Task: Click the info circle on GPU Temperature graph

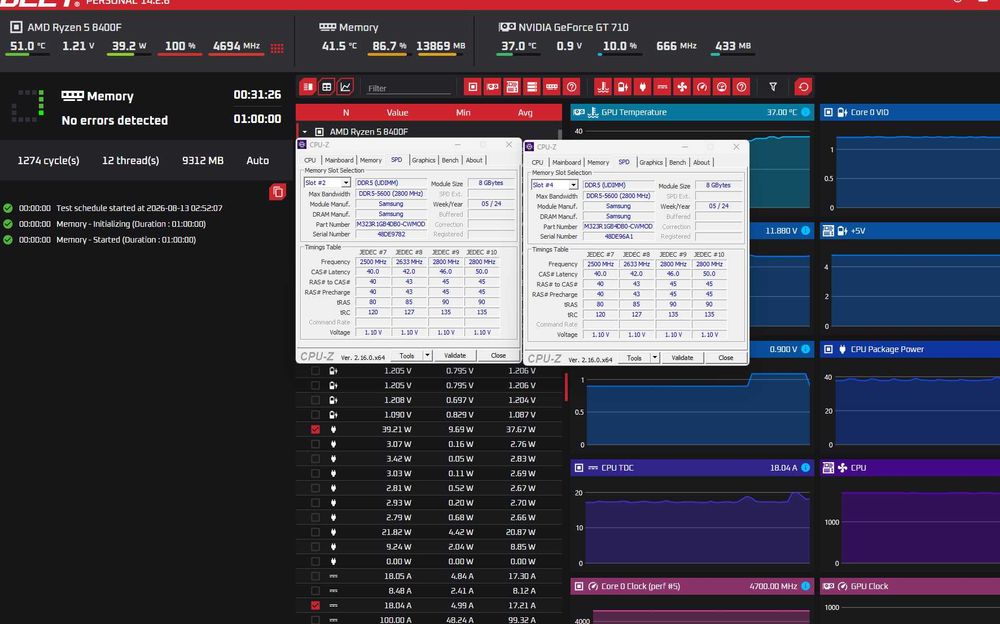Action: pos(805,112)
